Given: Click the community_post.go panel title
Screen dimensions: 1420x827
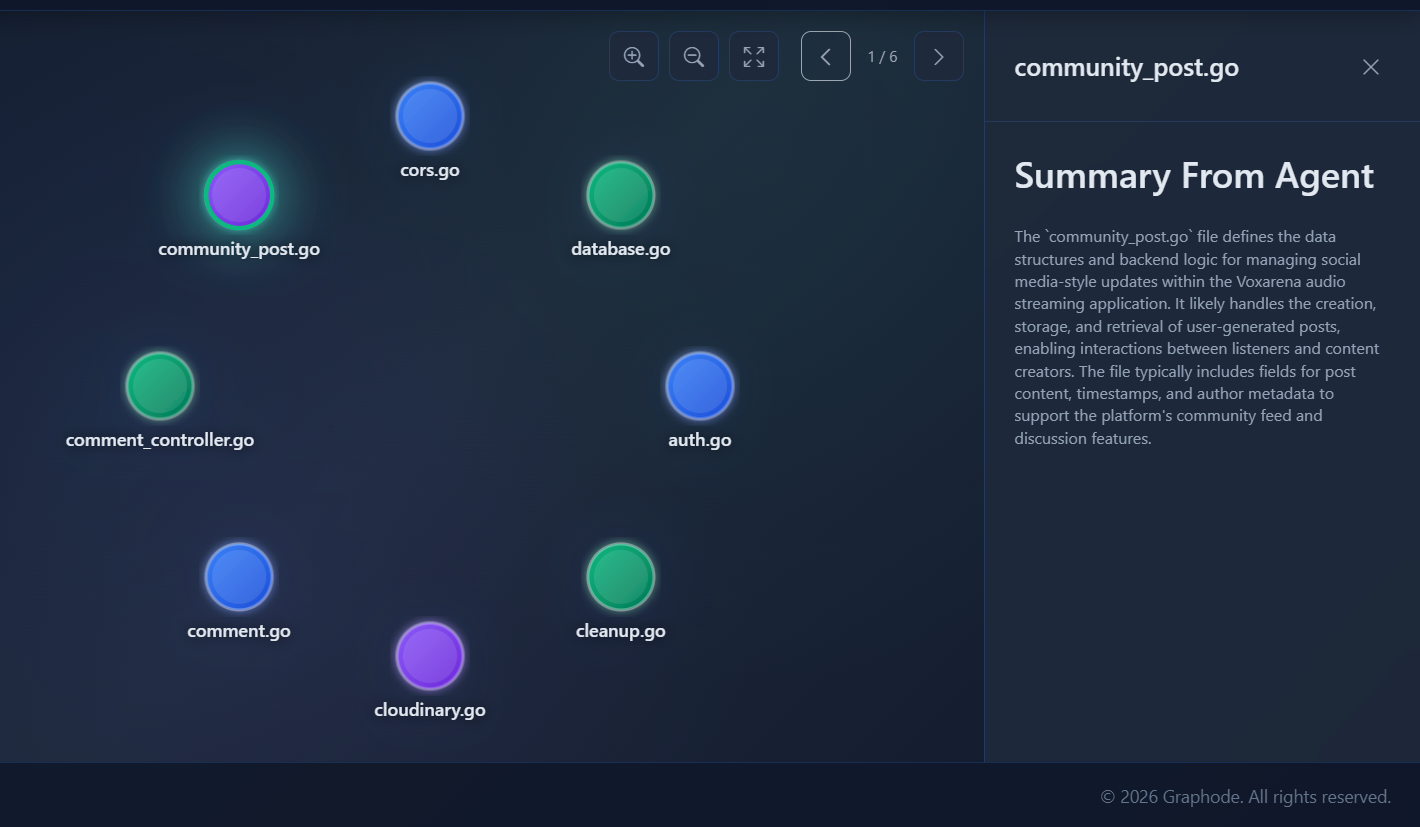Looking at the screenshot, I should [1126, 67].
